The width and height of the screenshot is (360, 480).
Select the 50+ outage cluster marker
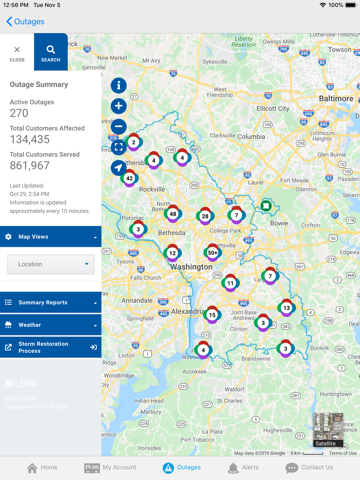(x=212, y=252)
